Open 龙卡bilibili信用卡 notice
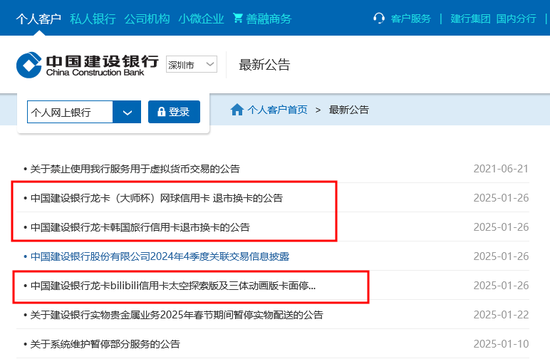 [x=173, y=285]
